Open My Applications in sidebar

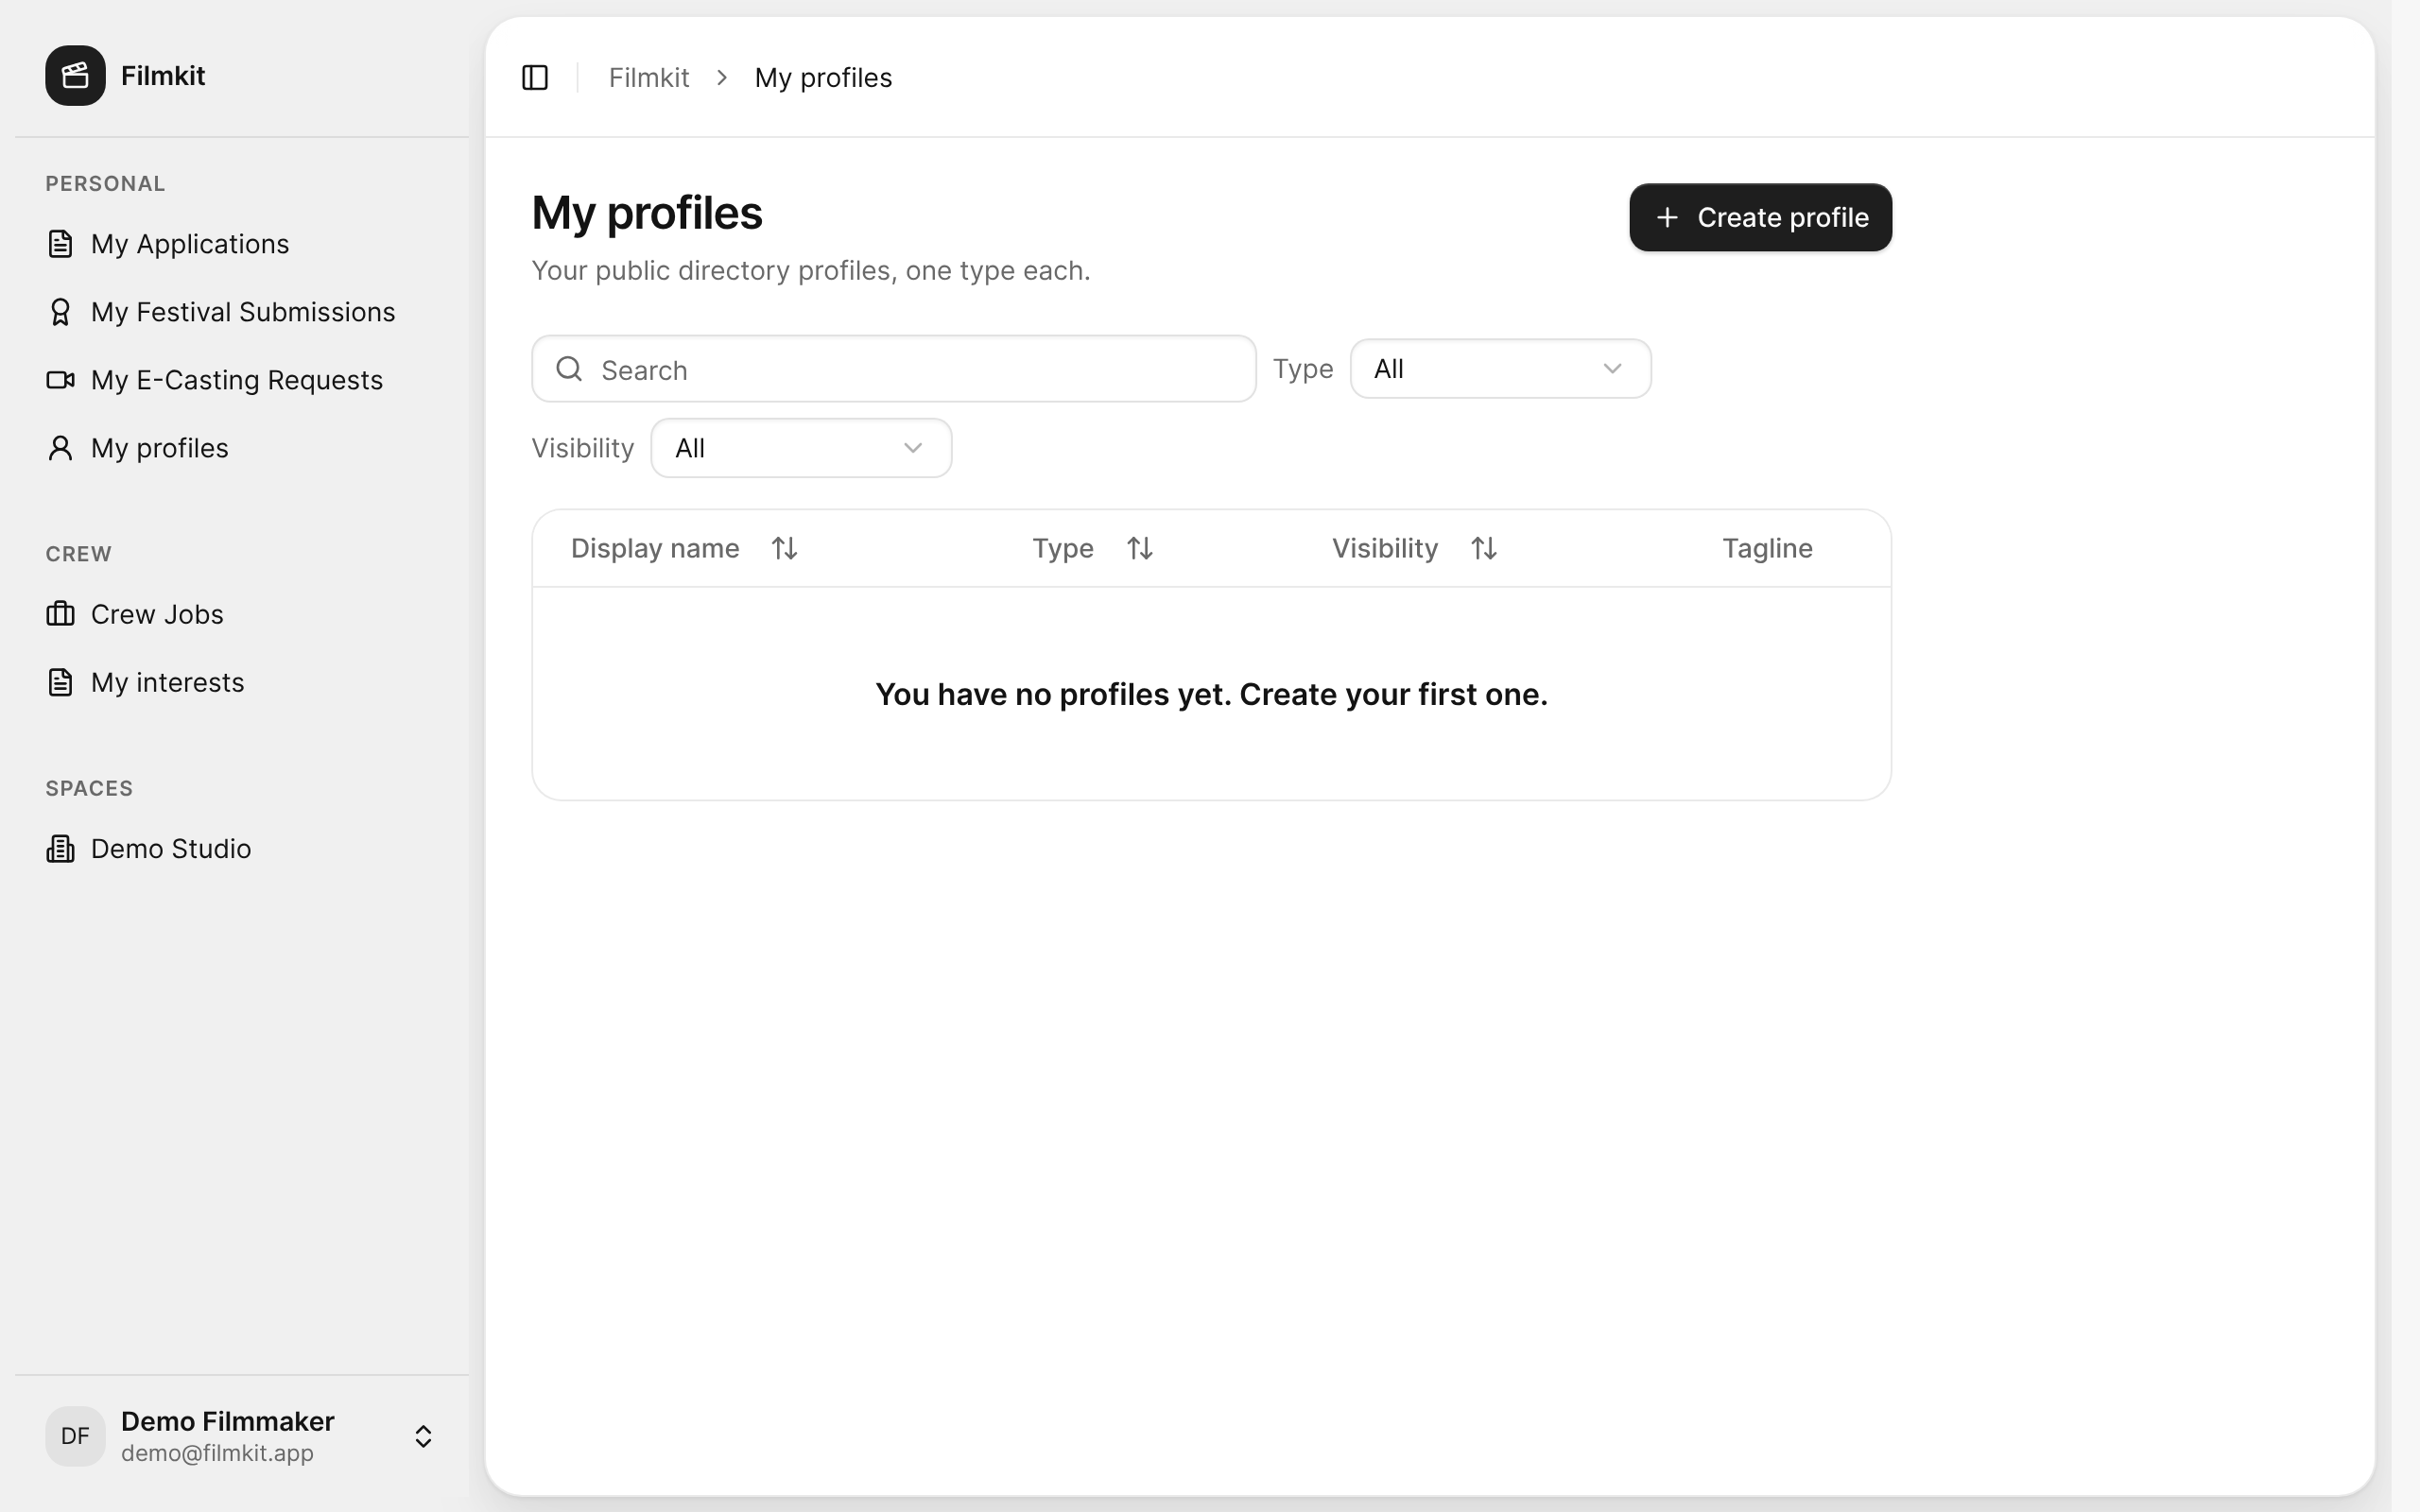click(242, 244)
